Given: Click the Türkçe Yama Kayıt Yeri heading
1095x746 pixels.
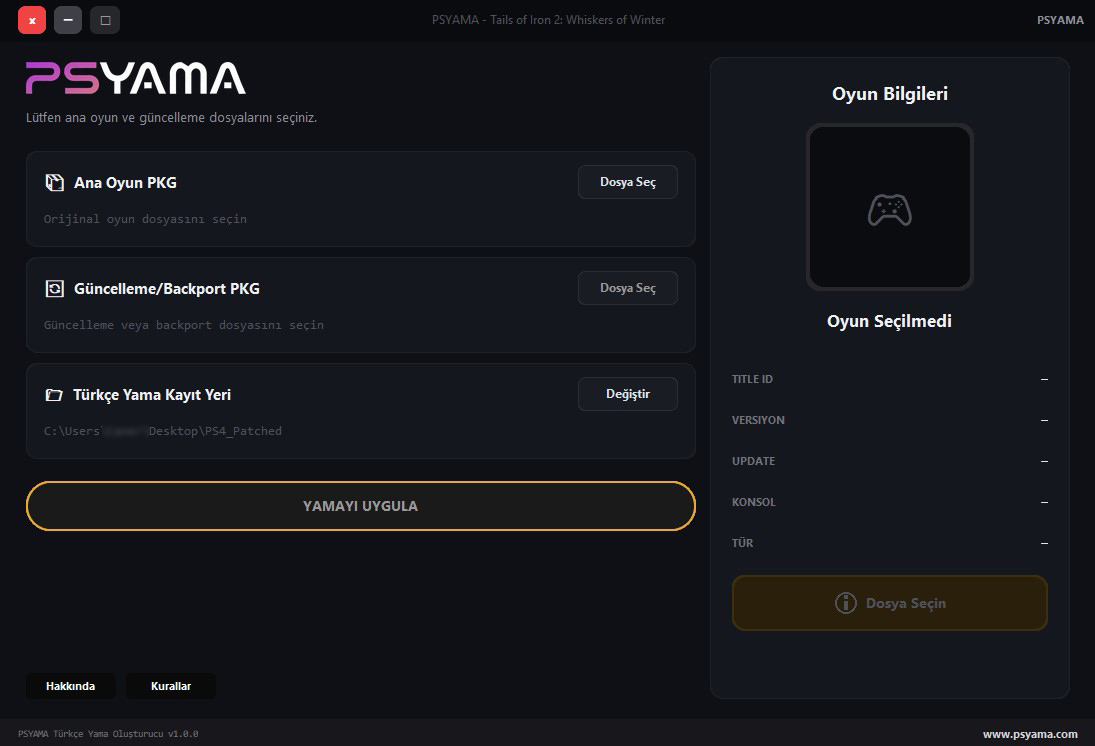Looking at the screenshot, I should coord(152,395).
